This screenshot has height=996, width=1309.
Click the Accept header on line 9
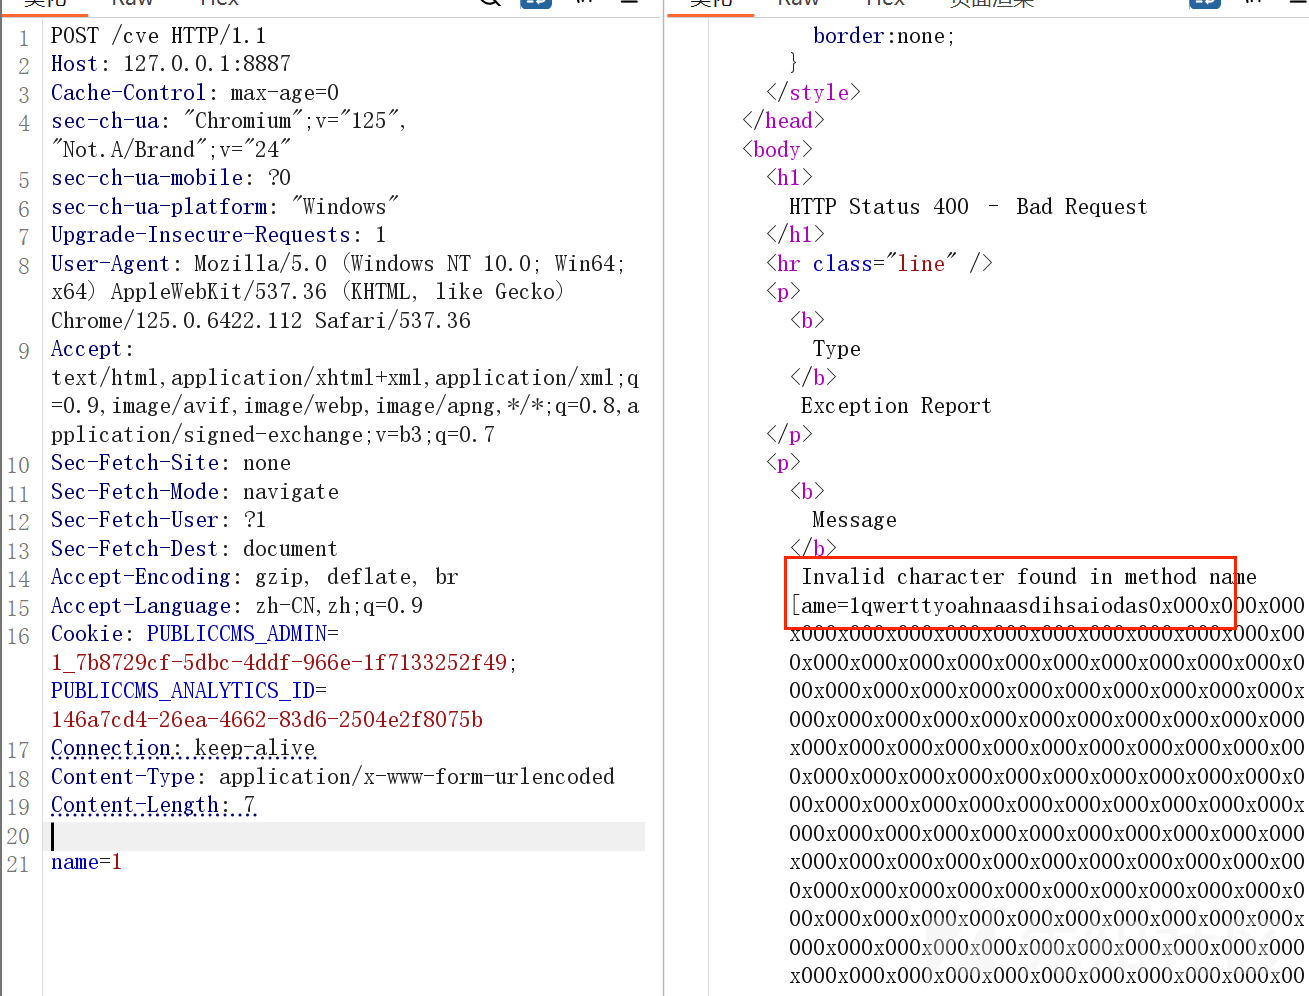[x=87, y=349]
